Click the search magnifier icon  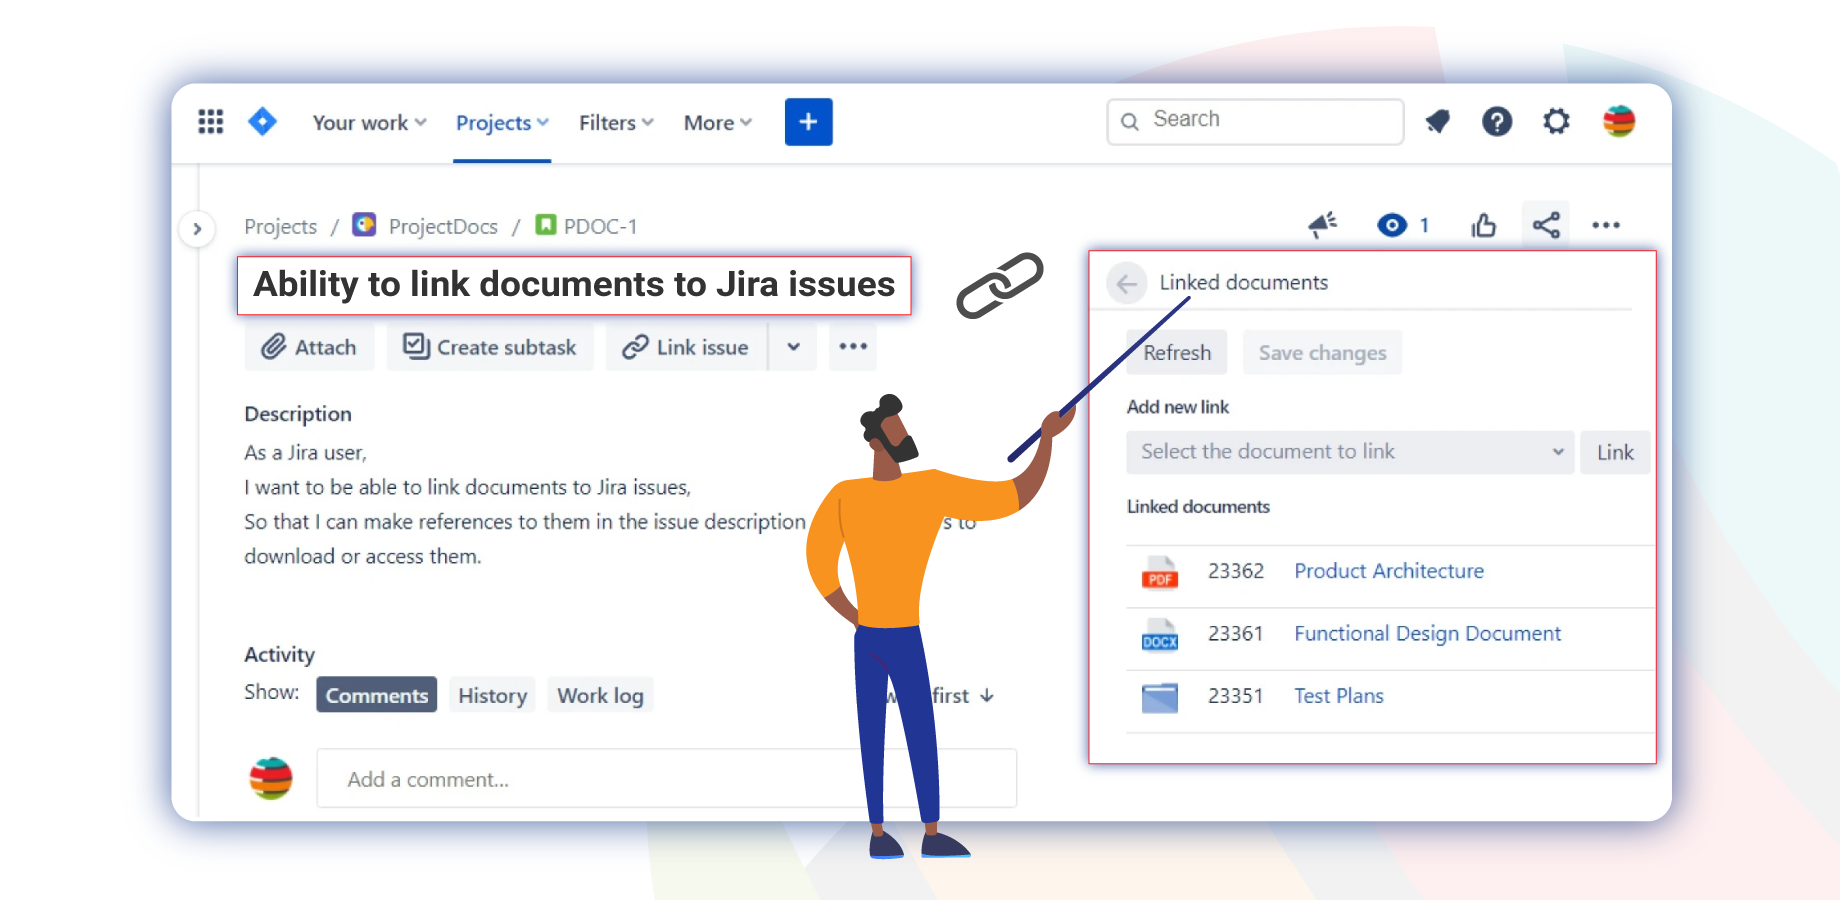[x=1130, y=121]
